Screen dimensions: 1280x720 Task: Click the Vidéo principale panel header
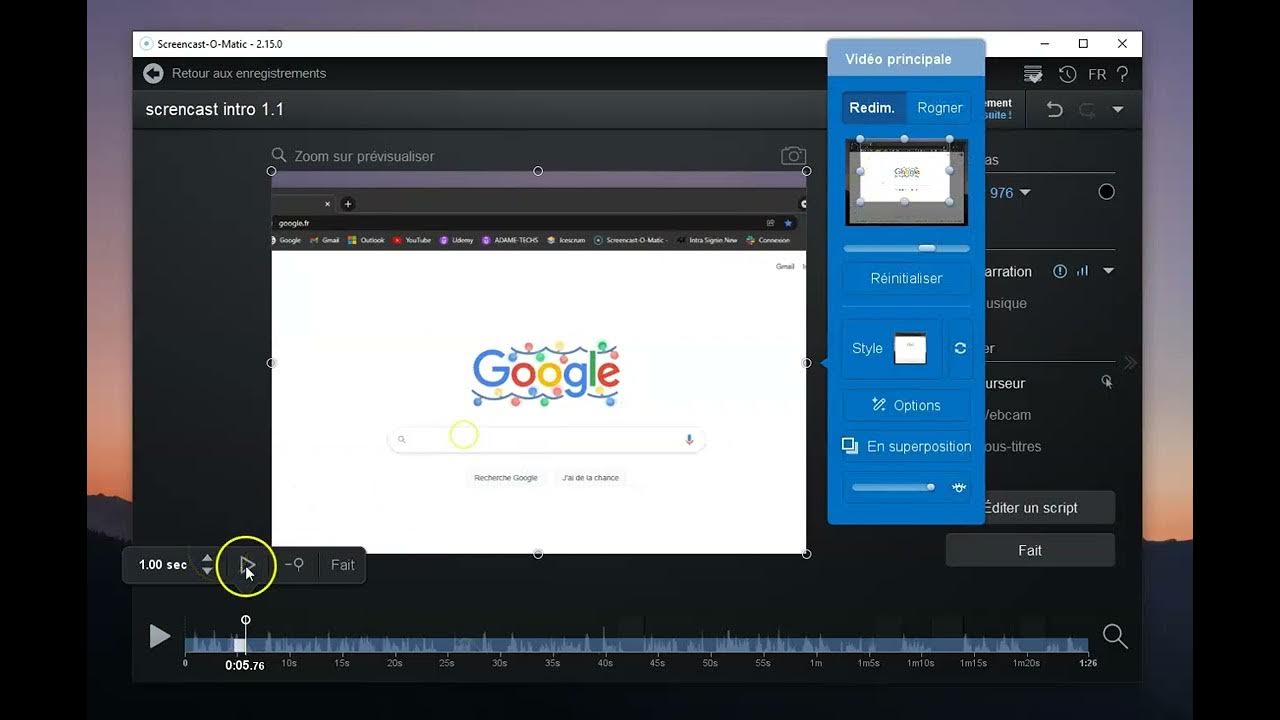coord(906,59)
